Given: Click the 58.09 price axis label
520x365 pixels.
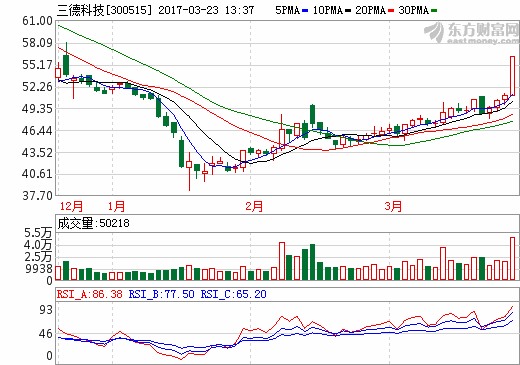Looking at the screenshot, I should (x=37, y=43).
